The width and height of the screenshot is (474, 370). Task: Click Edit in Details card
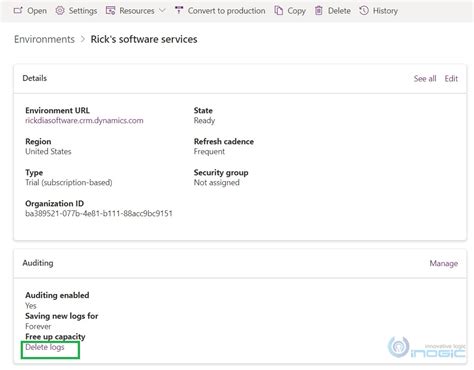tap(451, 79)
